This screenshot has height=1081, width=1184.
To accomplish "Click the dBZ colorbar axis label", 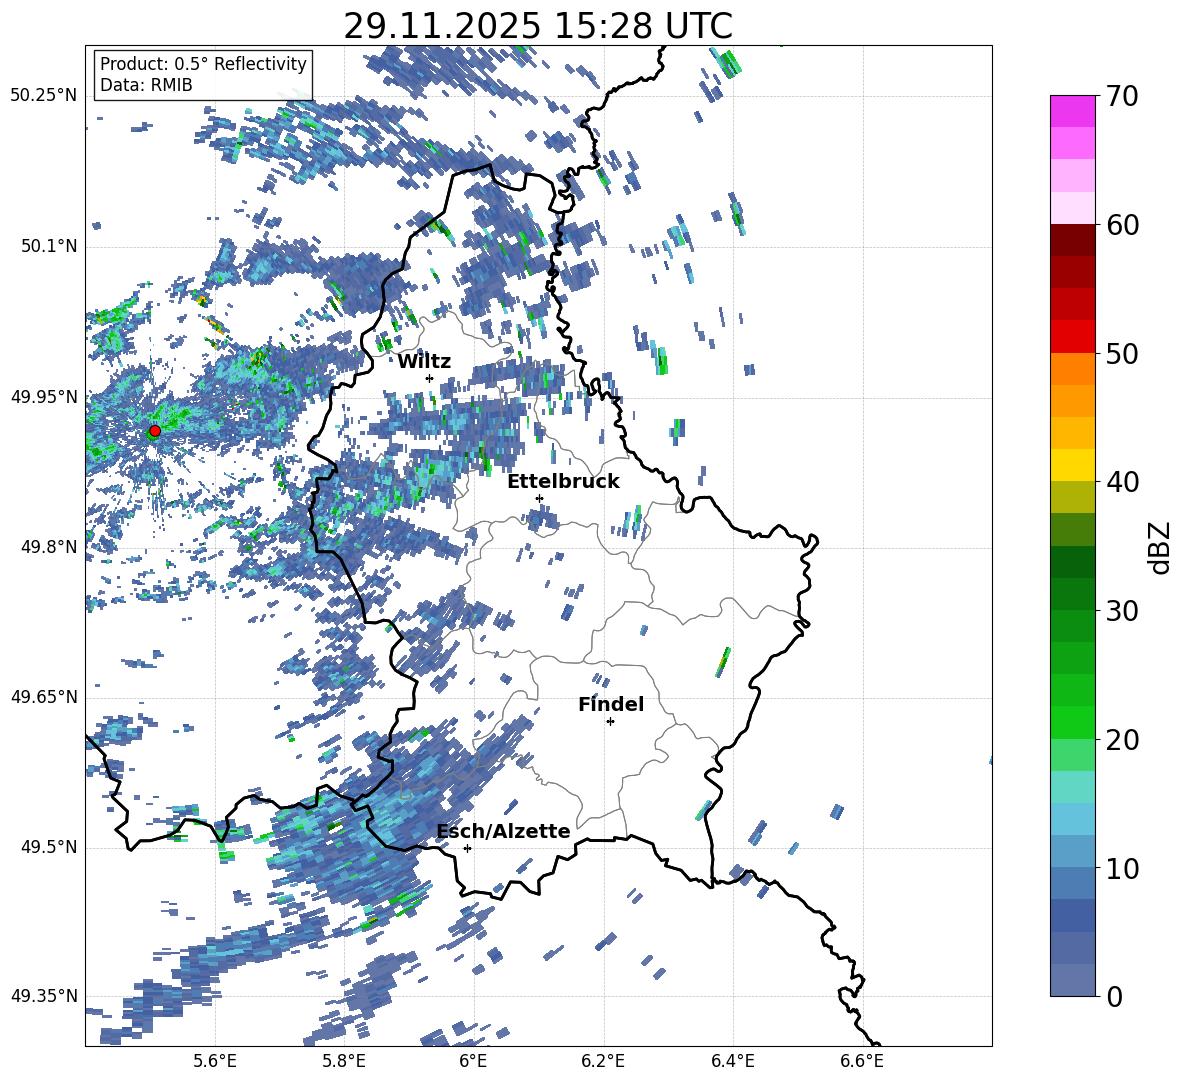I will click(1160, 547).
